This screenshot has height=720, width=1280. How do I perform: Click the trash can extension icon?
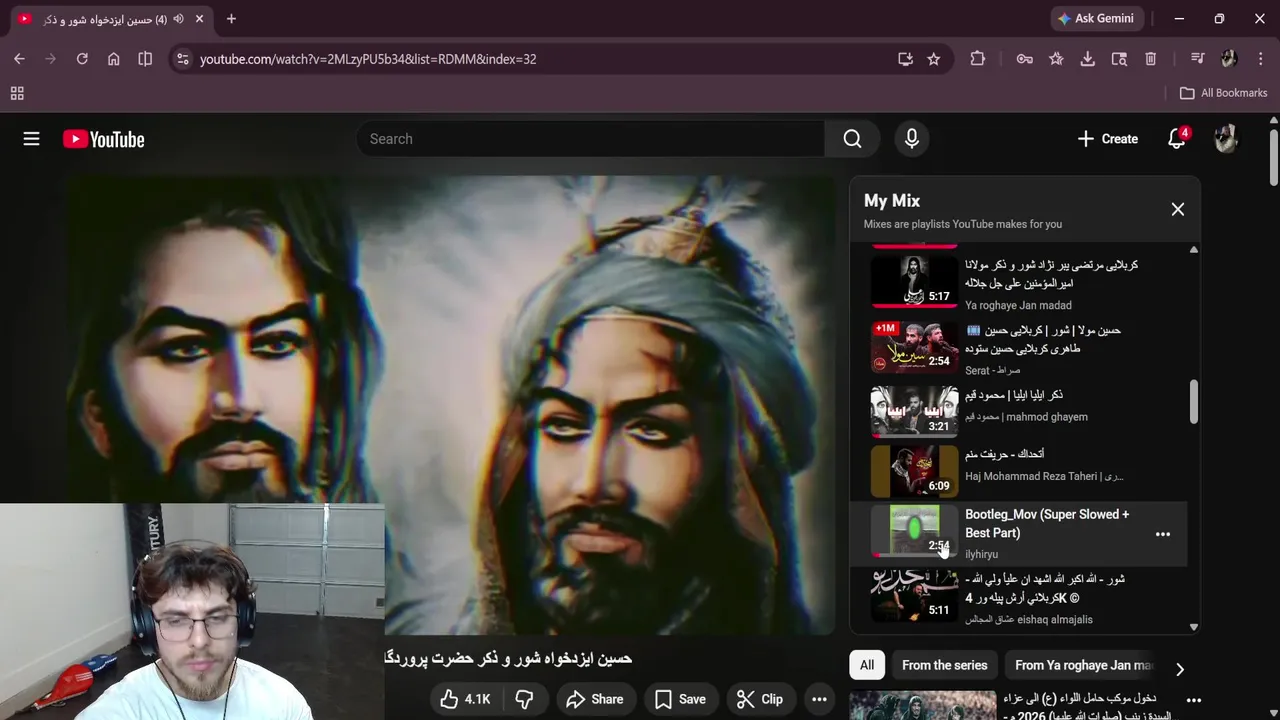[x=1151, y=59]
